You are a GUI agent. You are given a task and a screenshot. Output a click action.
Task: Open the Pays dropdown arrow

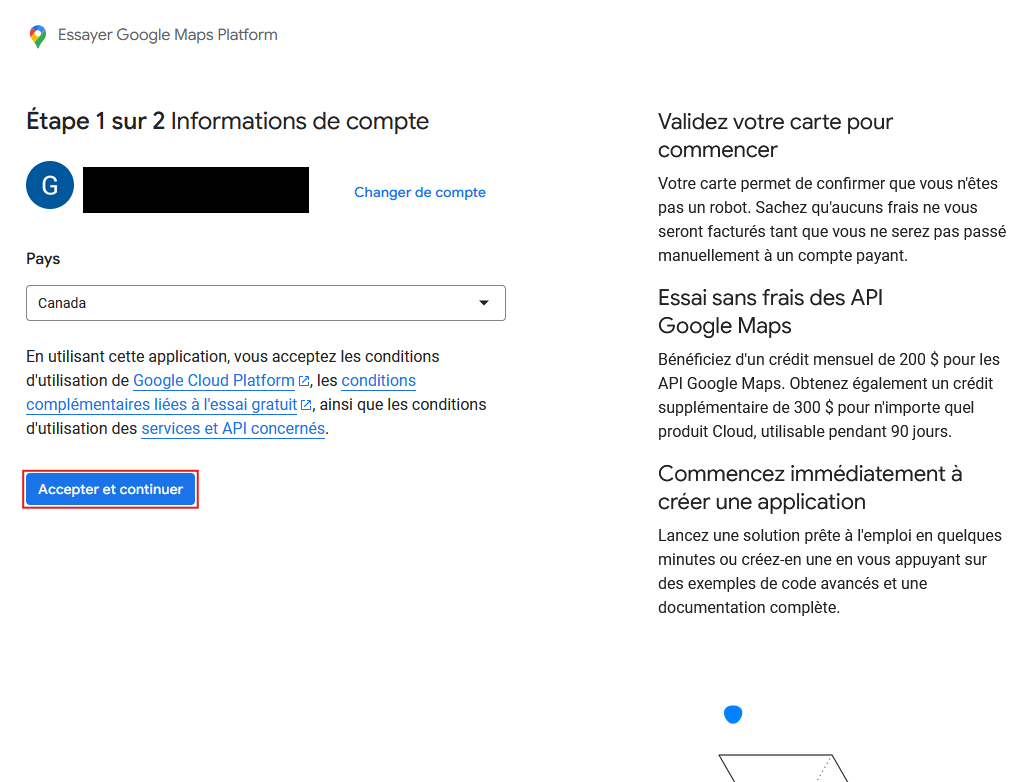click(484, 303)
